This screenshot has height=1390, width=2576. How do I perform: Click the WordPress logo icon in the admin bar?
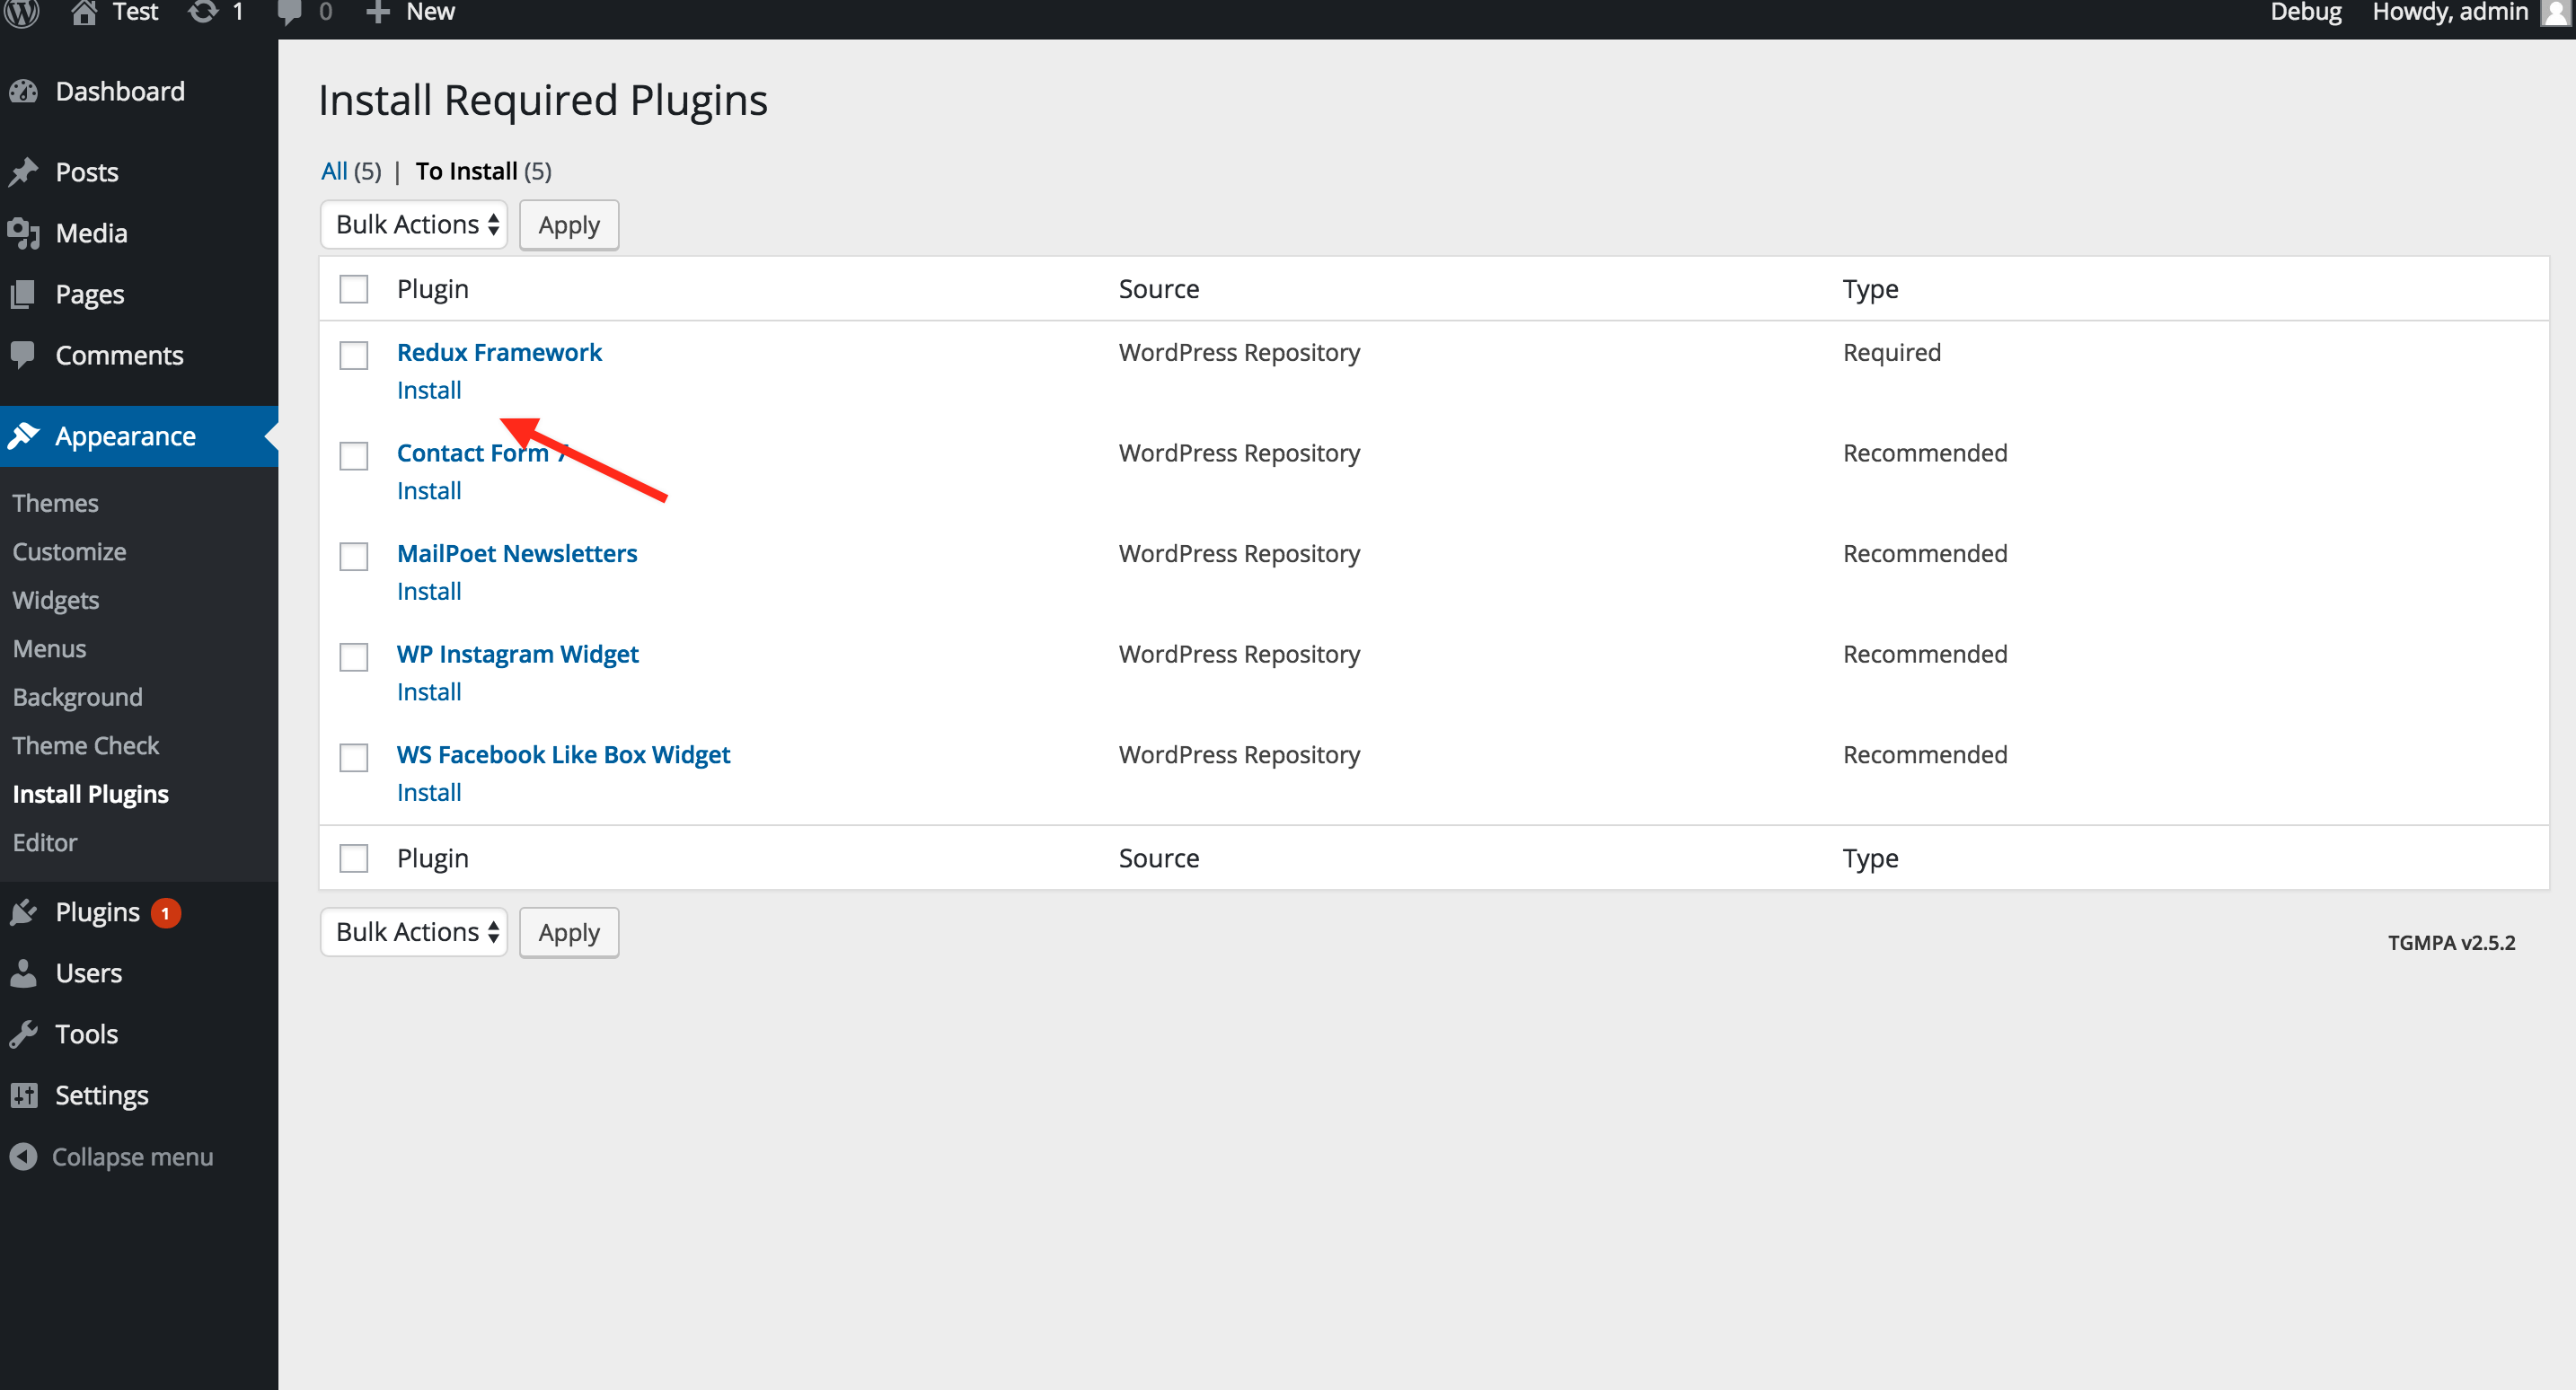(22, 12)
